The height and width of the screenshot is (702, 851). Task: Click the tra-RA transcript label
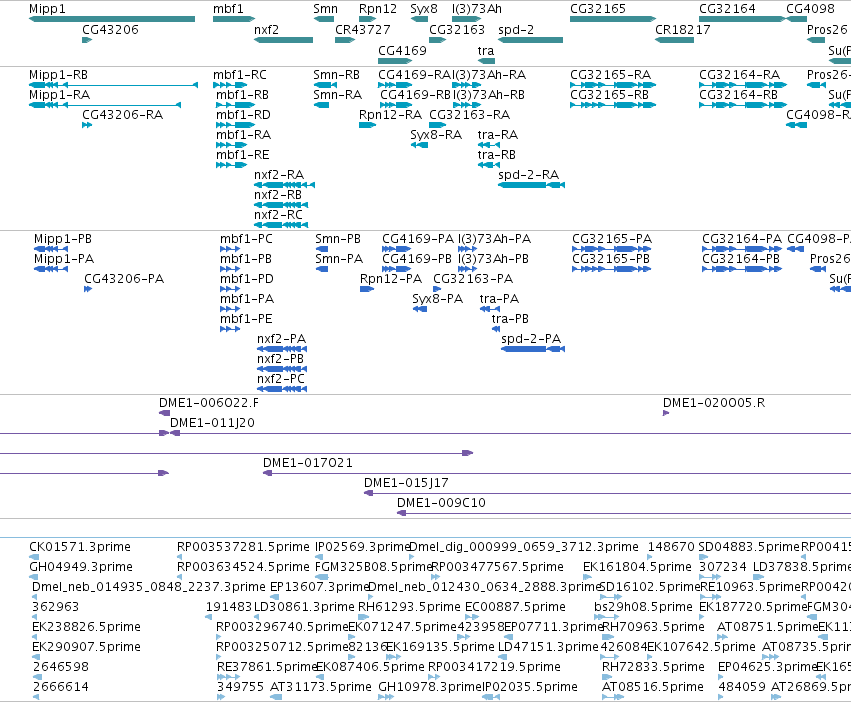coord(498,135)
